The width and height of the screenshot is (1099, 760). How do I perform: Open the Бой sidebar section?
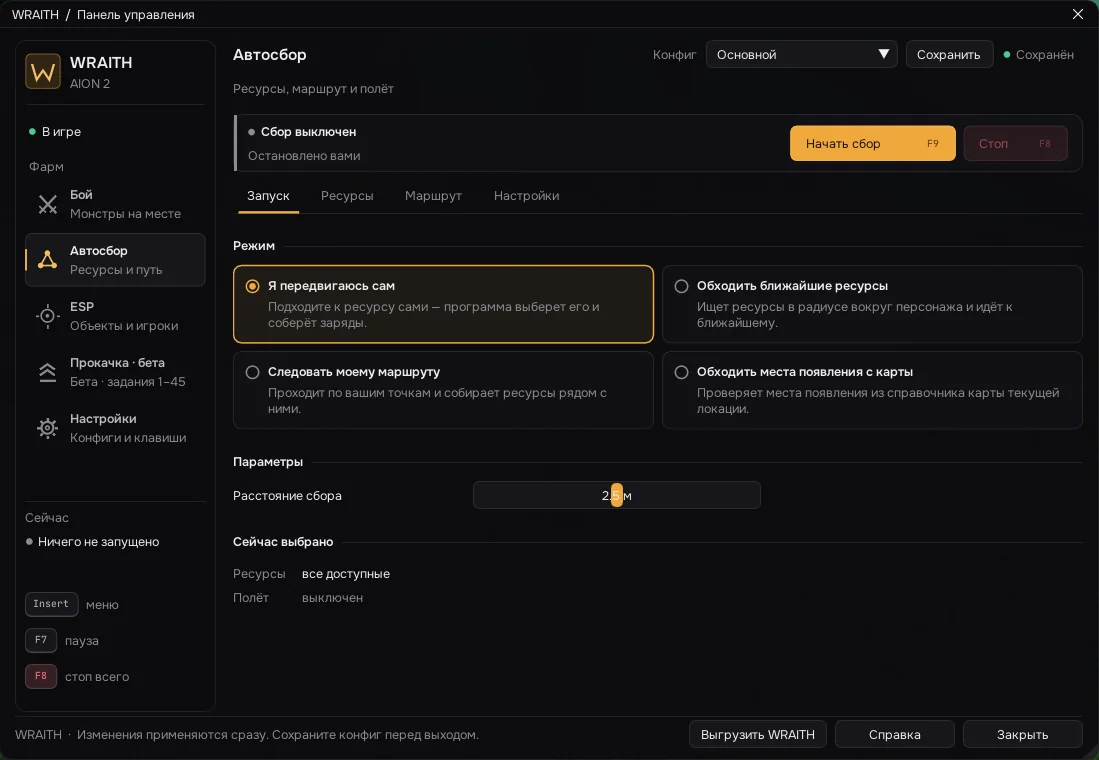pos(115,204)
